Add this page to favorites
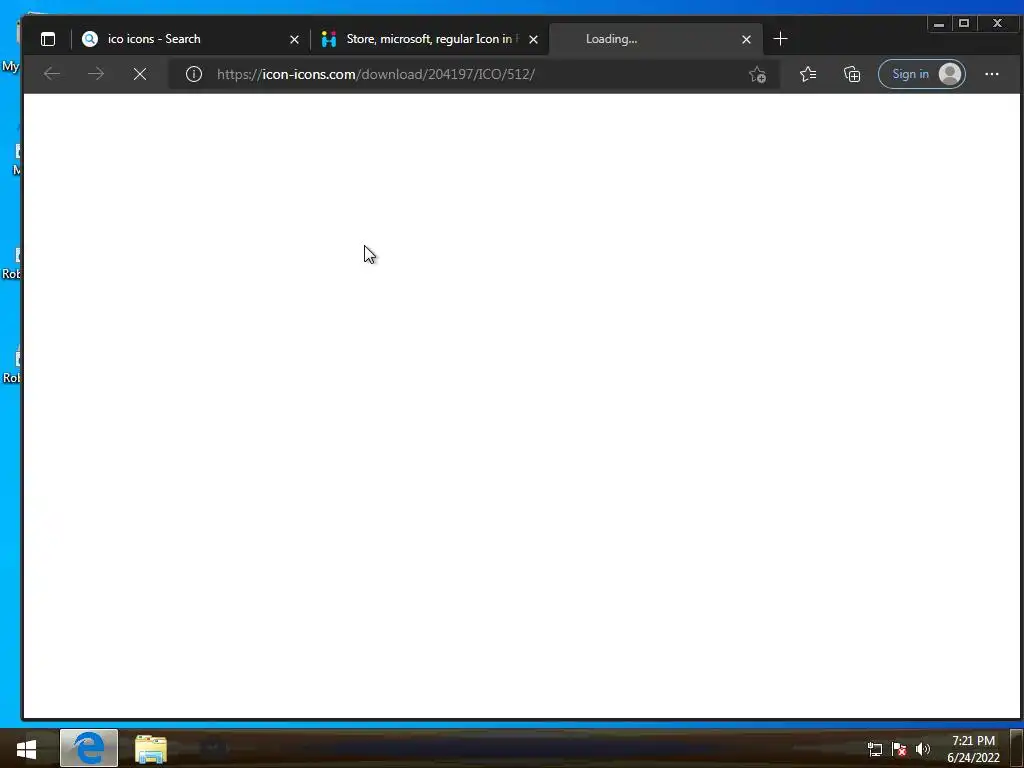This screenshot has width=1024, height=768. tap(758, 74)
